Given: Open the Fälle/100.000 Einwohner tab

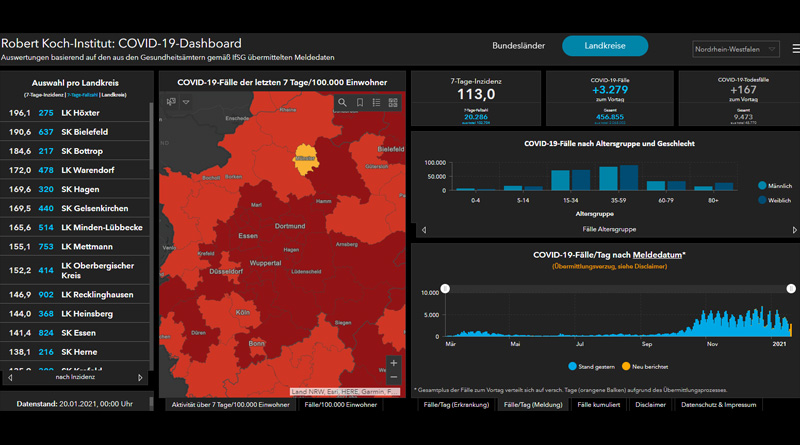Looking at the screenshot, I should [x=341, y=405].
